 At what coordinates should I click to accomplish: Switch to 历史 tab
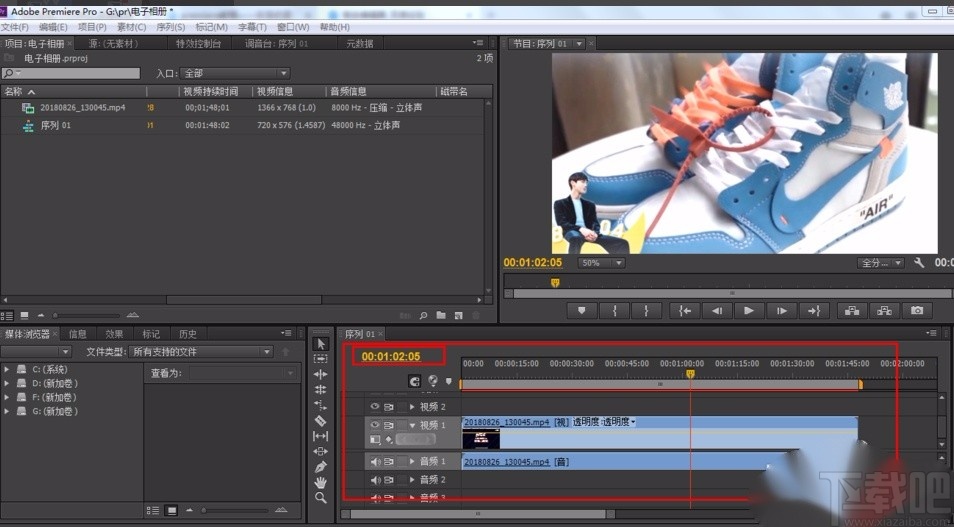(187, 334)
